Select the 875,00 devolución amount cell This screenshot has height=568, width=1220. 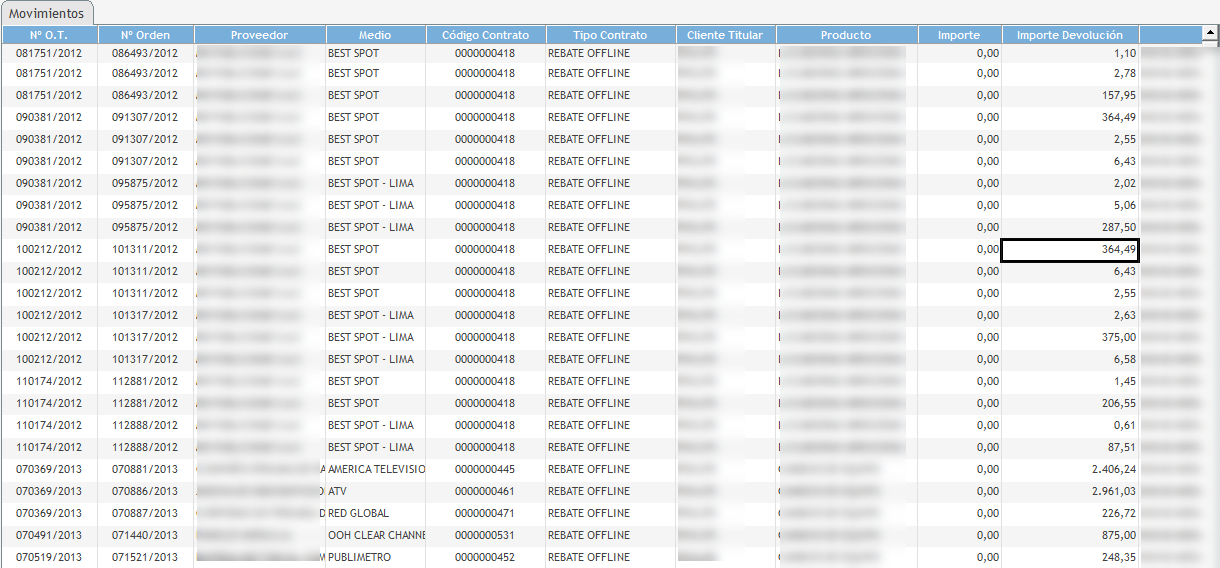point(1070,535)
